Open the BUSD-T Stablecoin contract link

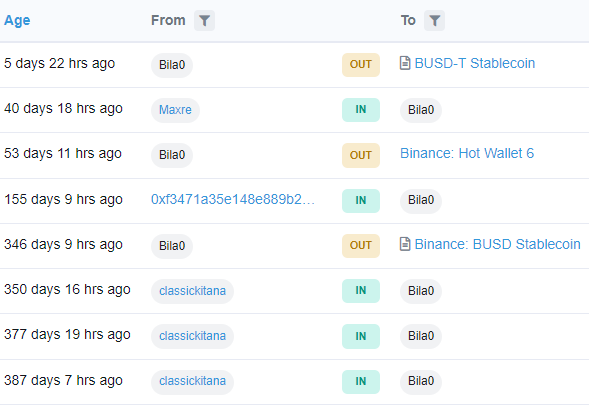click(x=474, y=63)
